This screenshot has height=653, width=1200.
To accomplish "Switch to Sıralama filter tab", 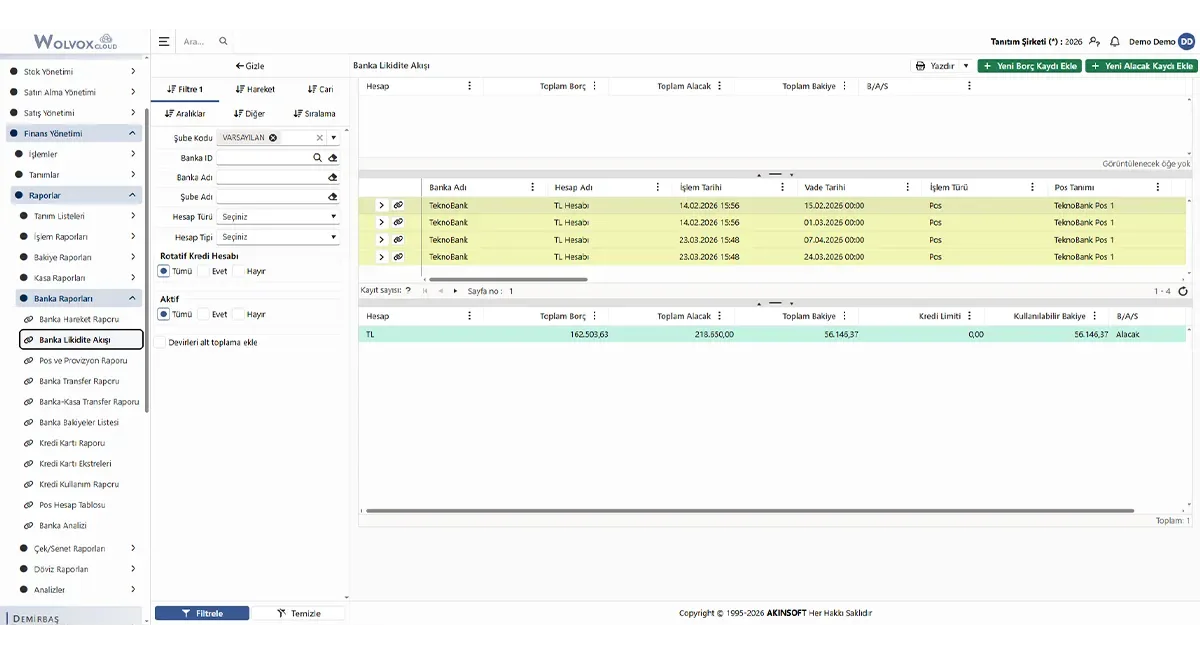I will pos(314,114).
